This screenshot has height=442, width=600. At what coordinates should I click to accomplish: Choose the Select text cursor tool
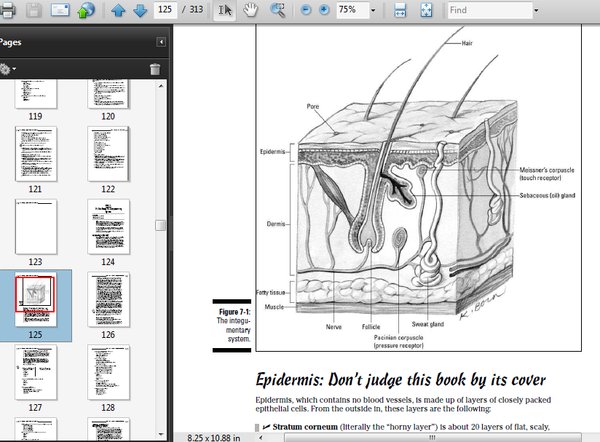tap(224, 10)
